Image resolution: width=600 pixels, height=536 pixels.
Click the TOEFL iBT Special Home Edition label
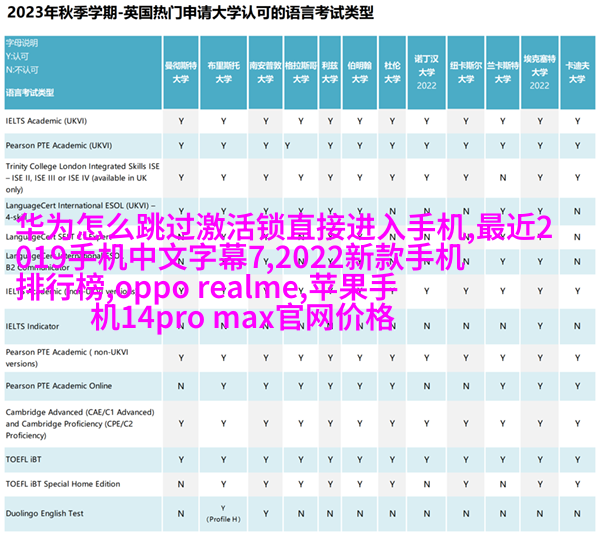pos(63,484)
